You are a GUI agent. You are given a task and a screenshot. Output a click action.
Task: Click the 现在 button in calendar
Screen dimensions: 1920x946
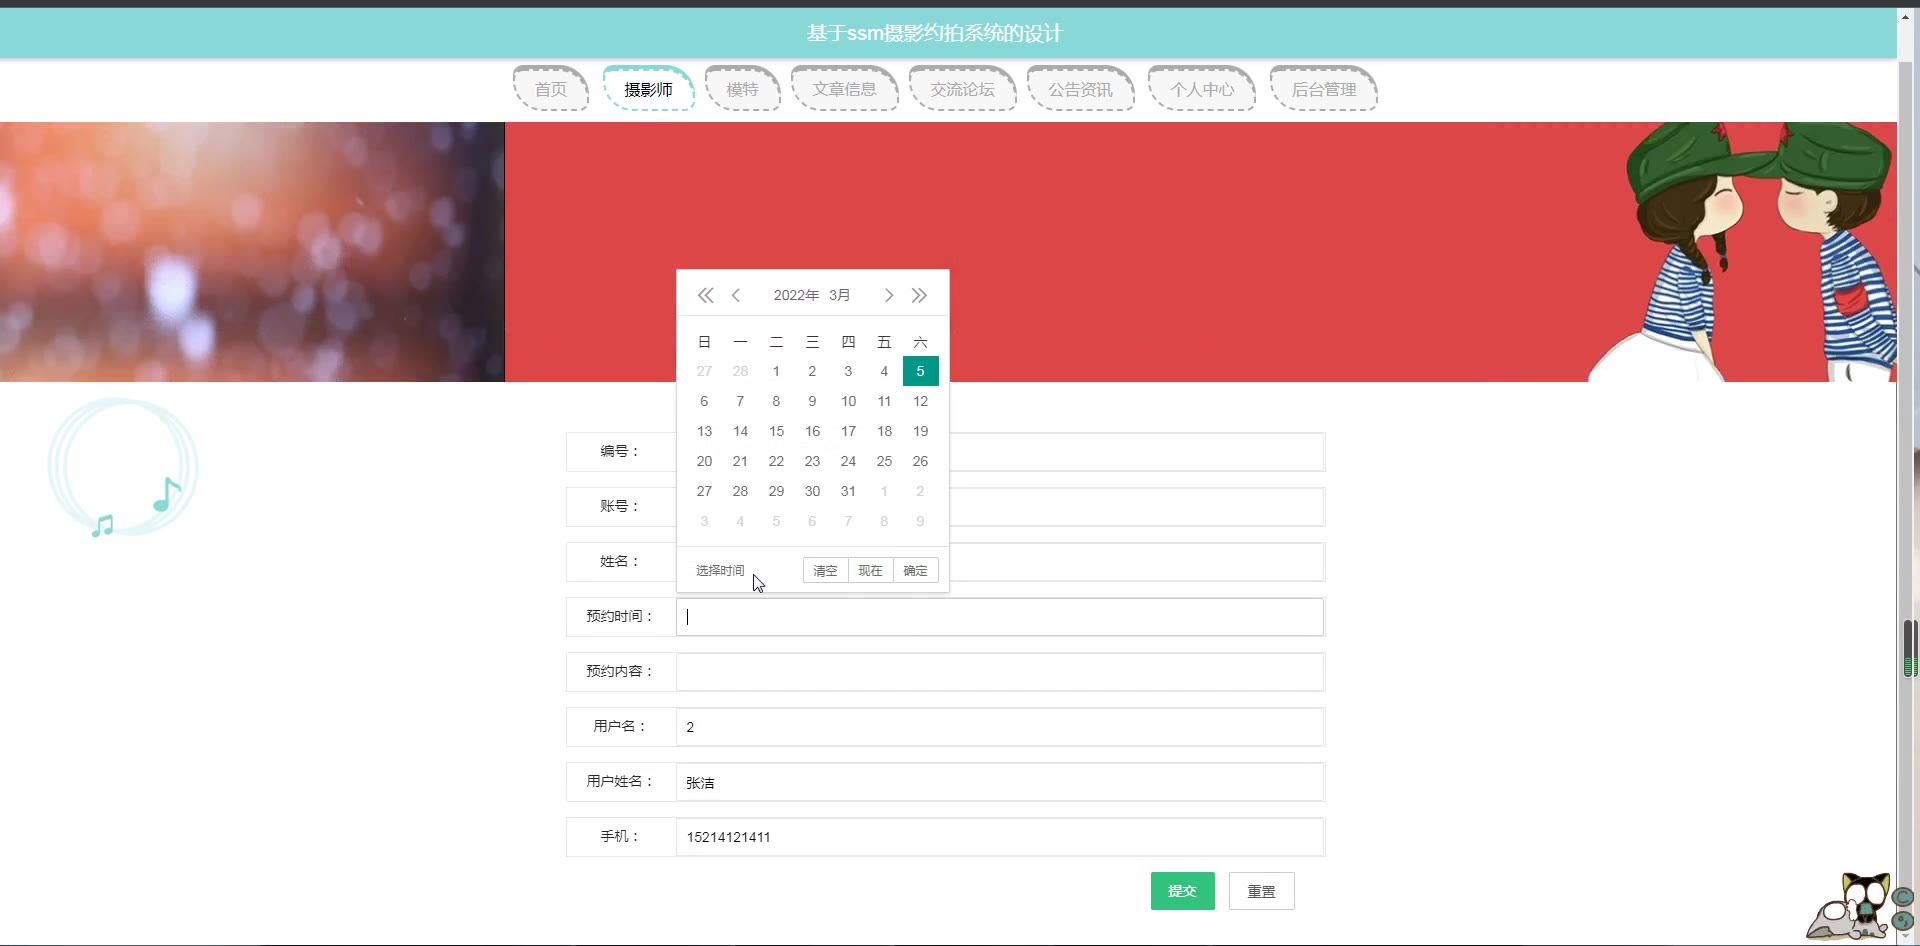[870, 570]
